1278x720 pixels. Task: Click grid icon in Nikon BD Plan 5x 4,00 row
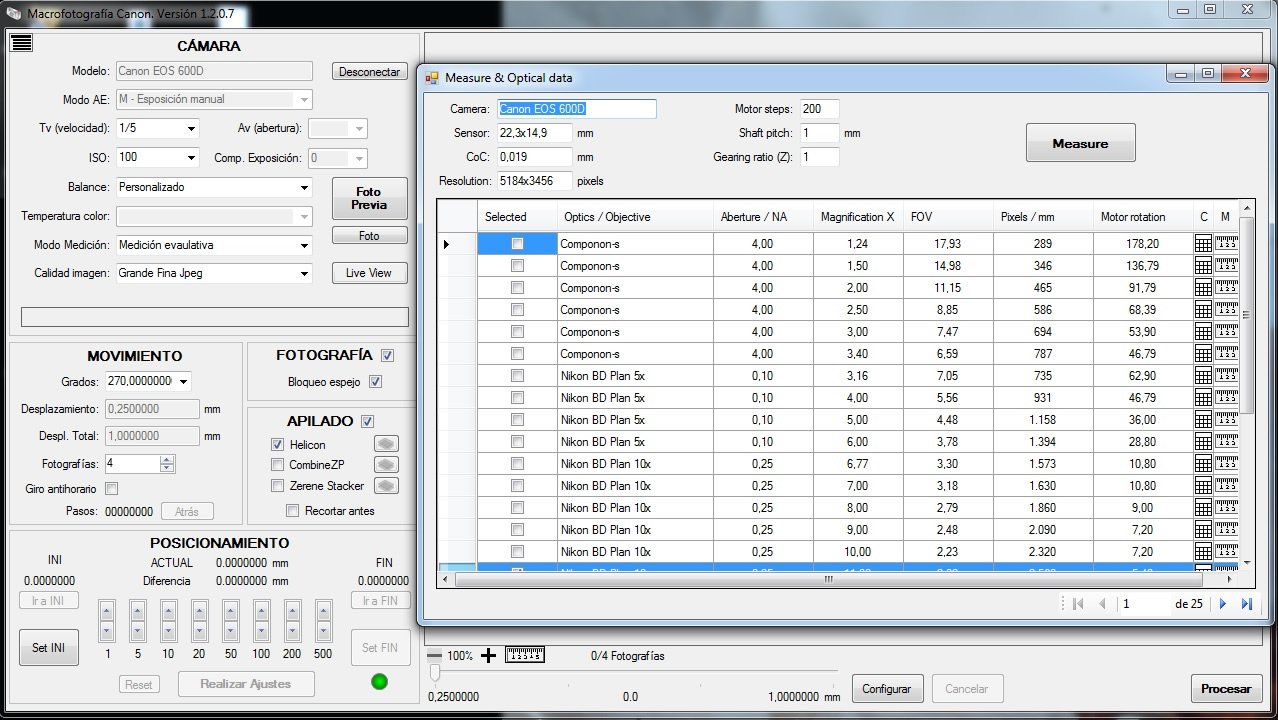[1203, 397]
